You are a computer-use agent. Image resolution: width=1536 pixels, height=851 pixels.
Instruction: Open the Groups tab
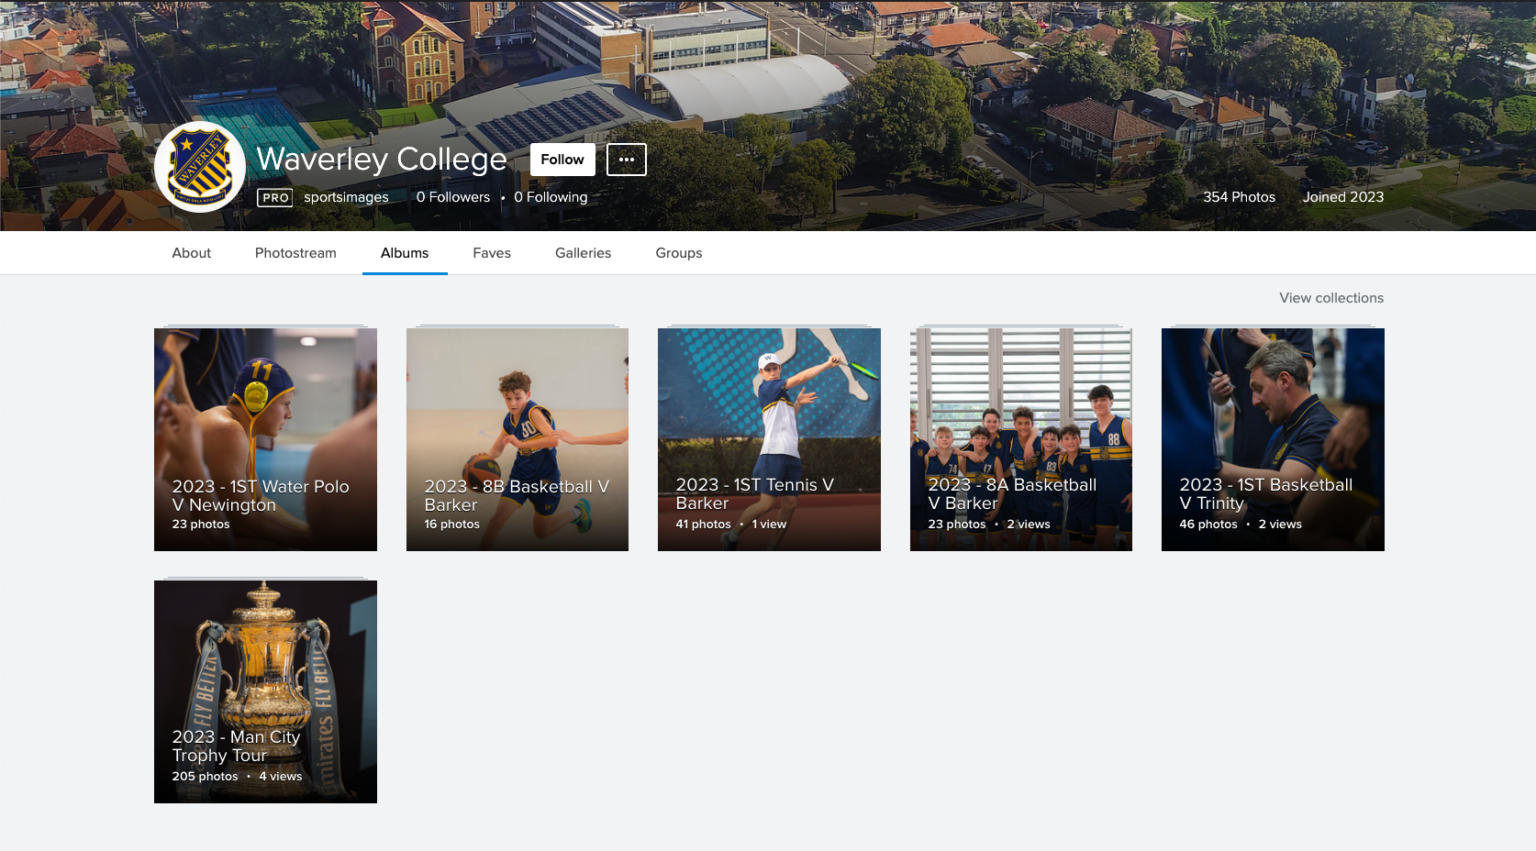click(x=678, y=252)
